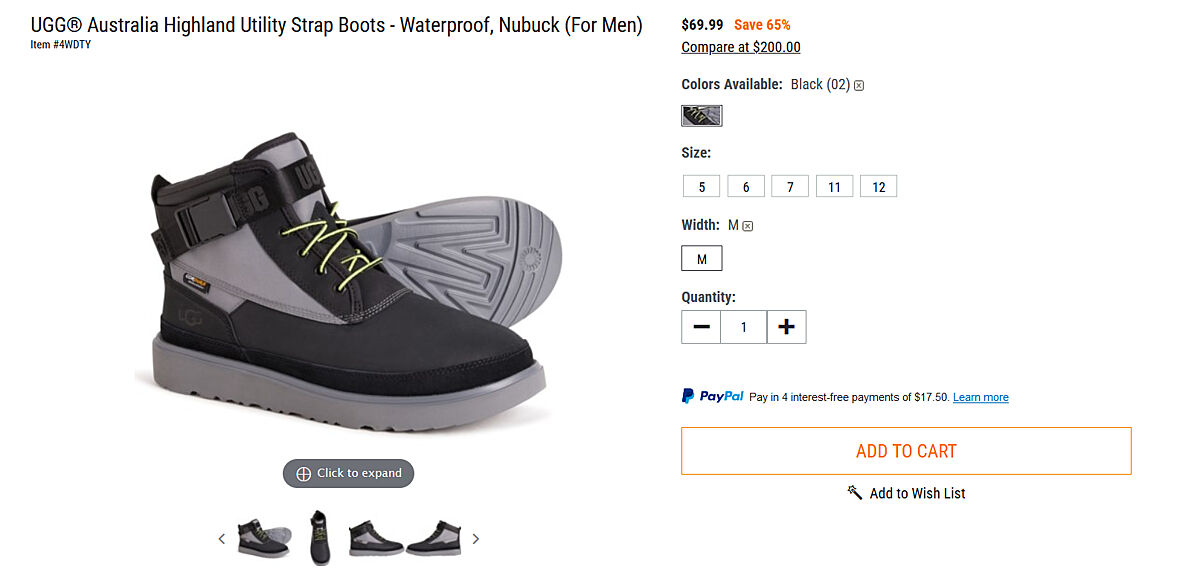This screenshot has height=581, width=1200.
Task: Show next thumbnails with right arrow
Action: (x=476, y=539)
